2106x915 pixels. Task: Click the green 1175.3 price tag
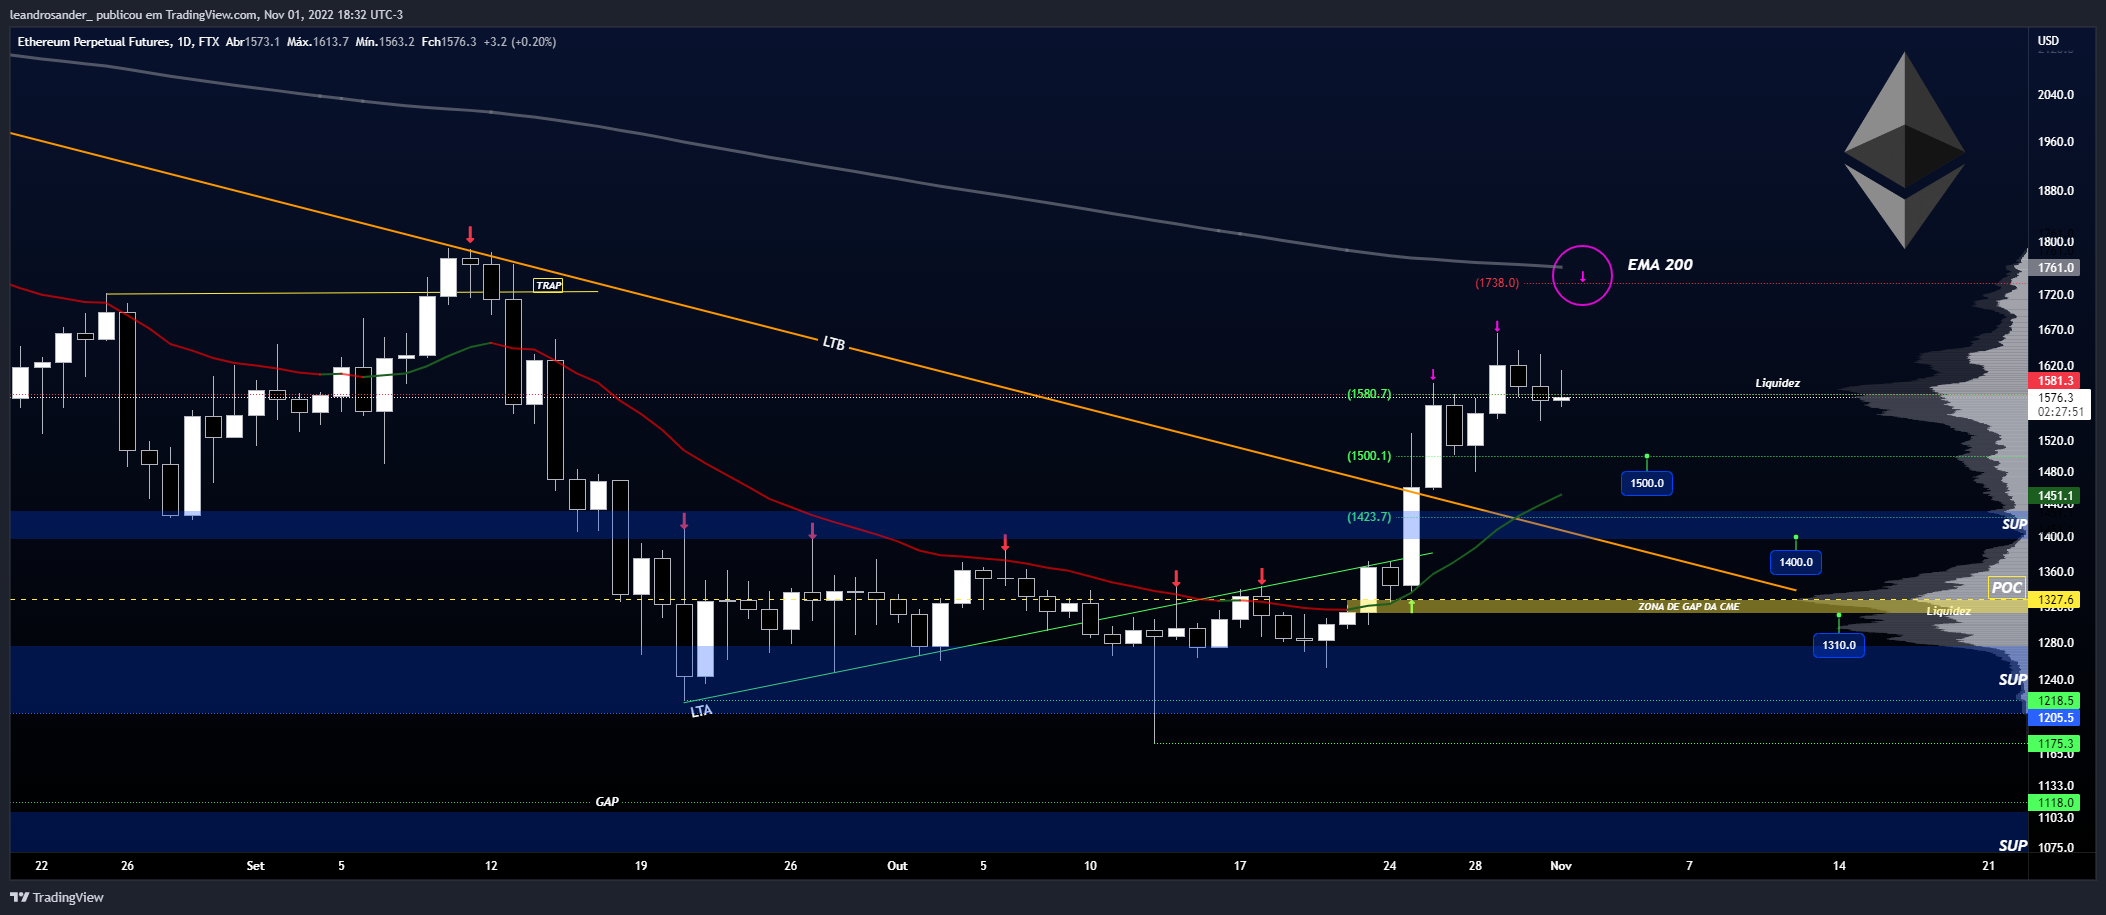(2056, 744)
